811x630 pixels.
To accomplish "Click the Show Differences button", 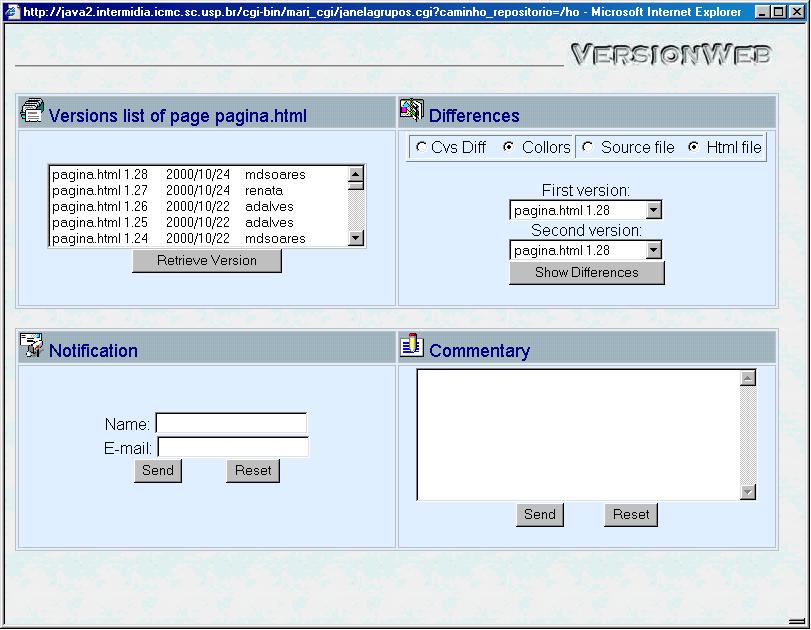I will point(586,272).
